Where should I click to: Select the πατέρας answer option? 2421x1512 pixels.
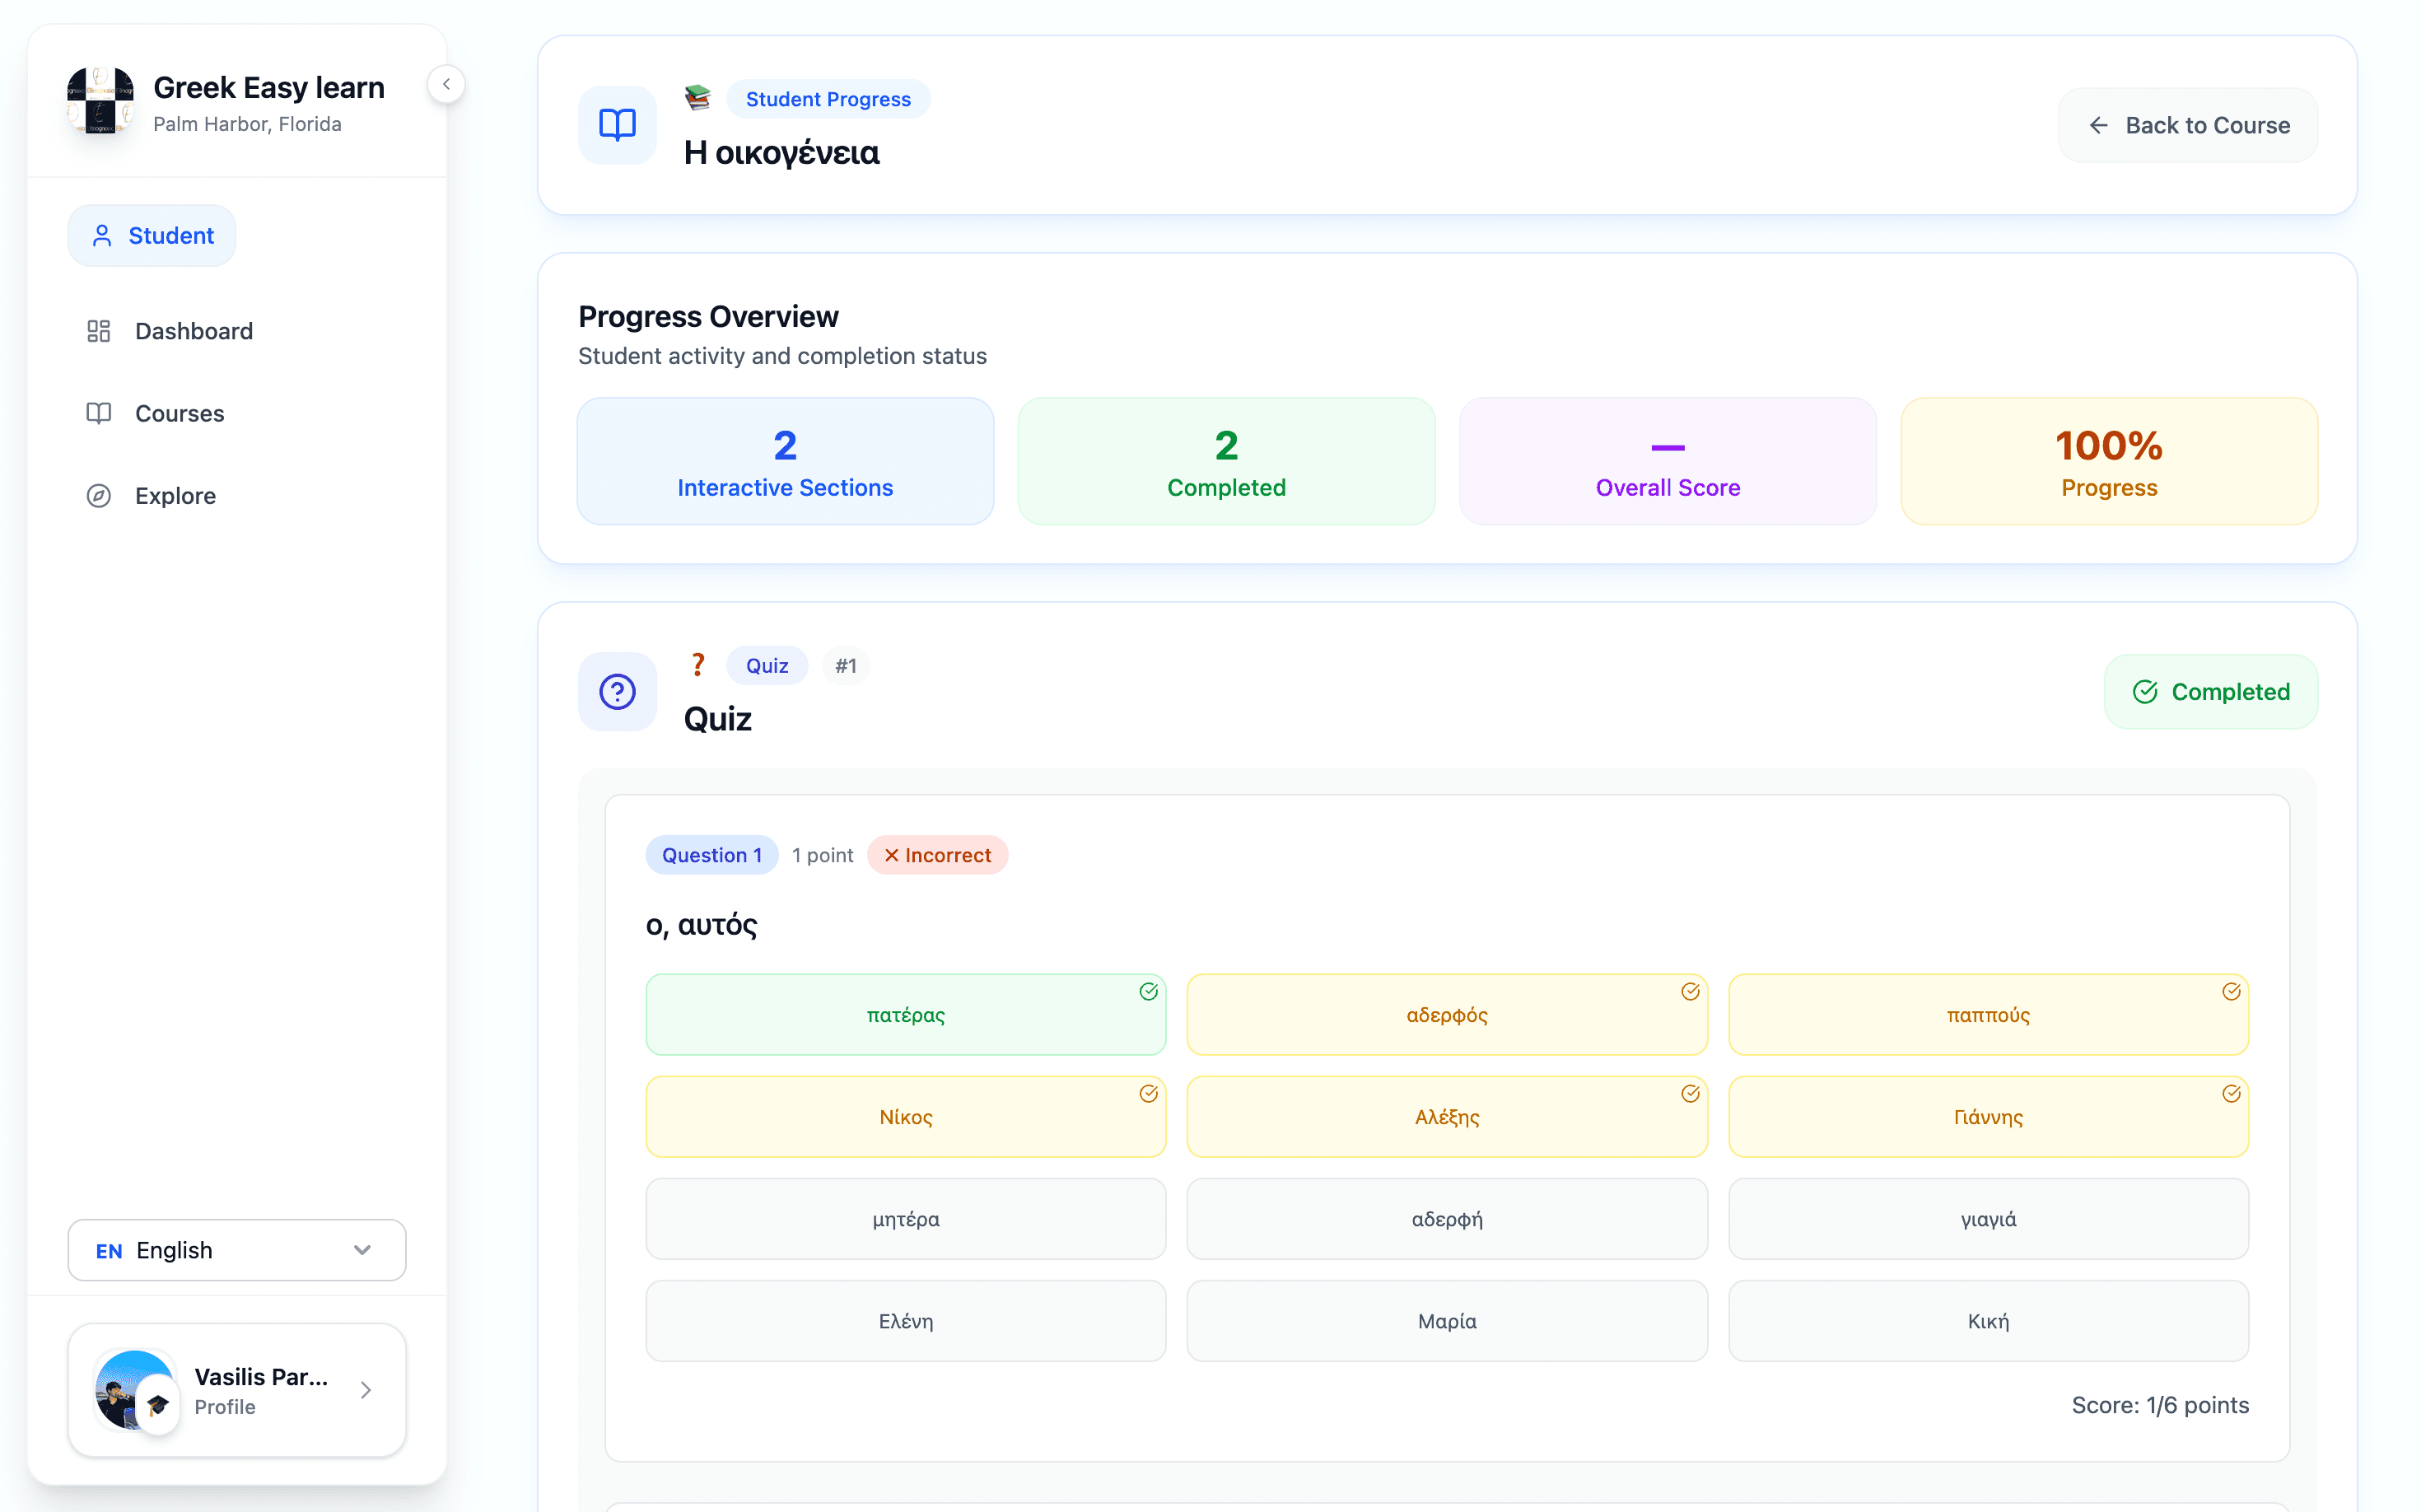(906, 1015)
